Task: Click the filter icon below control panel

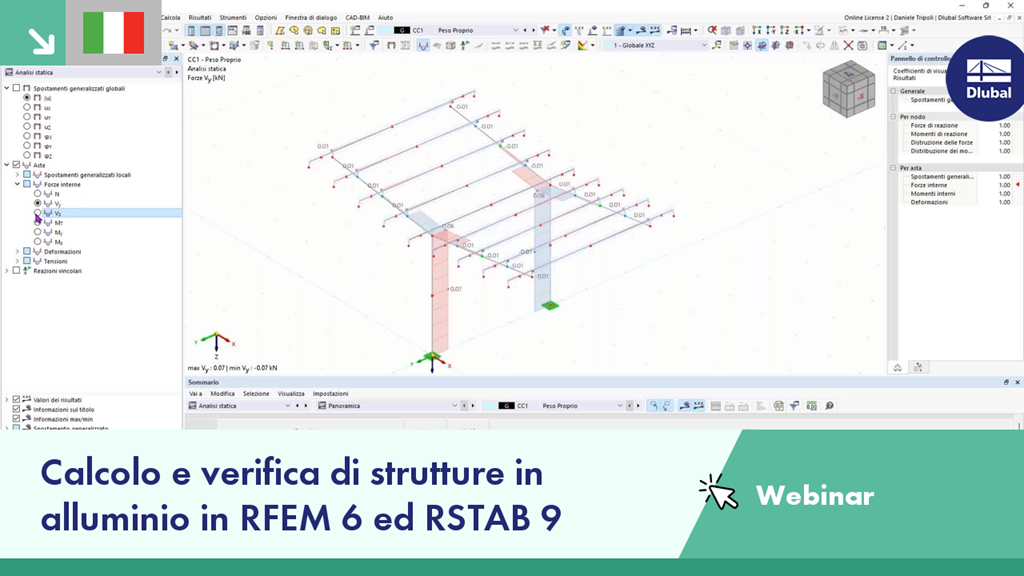Action: [918, 368]
